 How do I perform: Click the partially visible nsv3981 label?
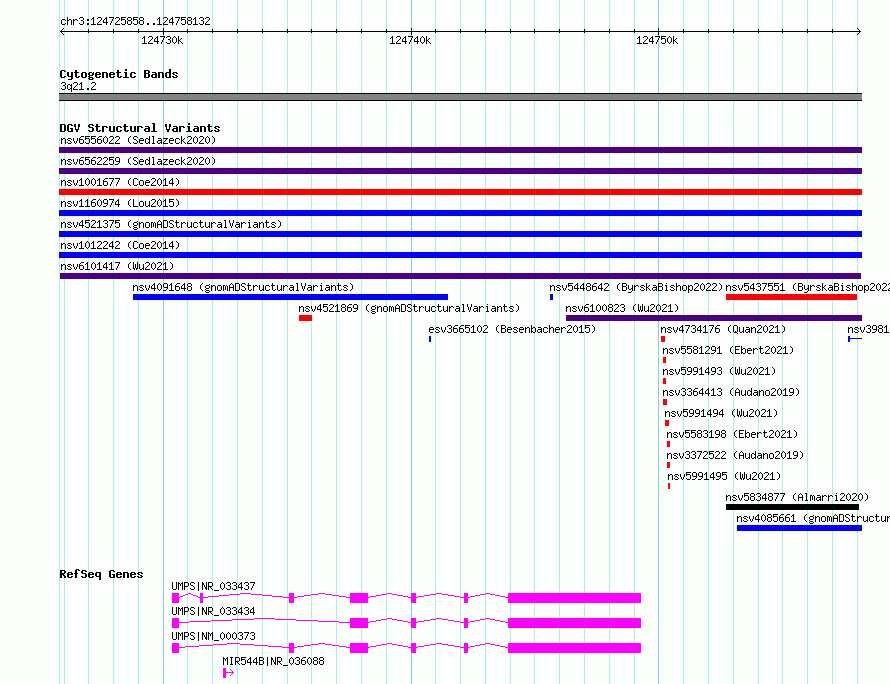click(x=868, y=329)
